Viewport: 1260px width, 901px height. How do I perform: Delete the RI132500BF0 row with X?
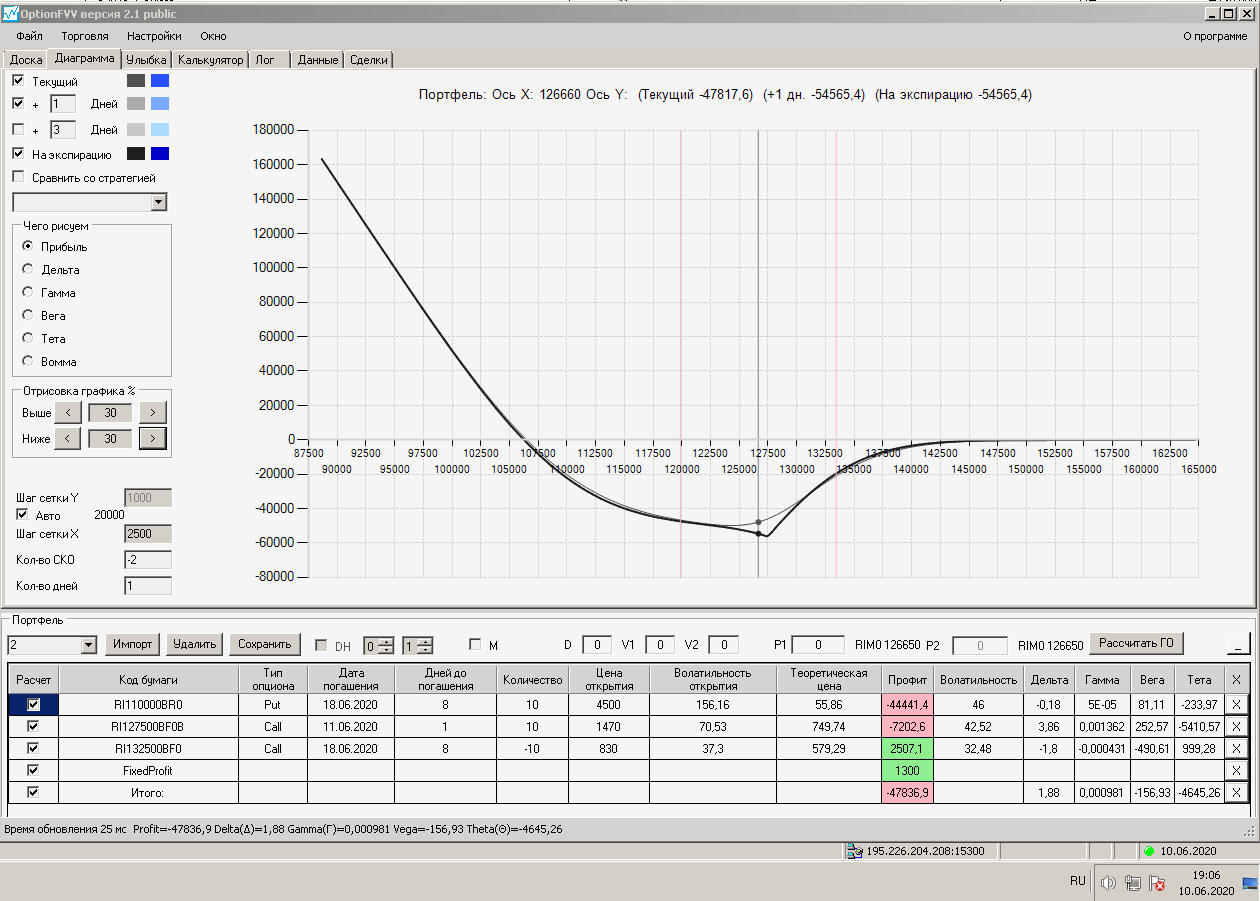coord(1236,748)
